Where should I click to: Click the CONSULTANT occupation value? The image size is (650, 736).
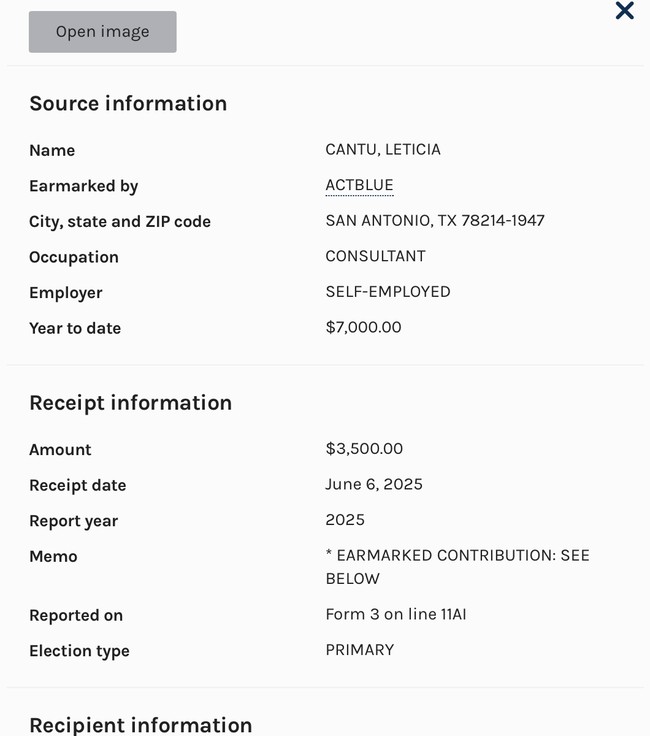click(375, 256)
